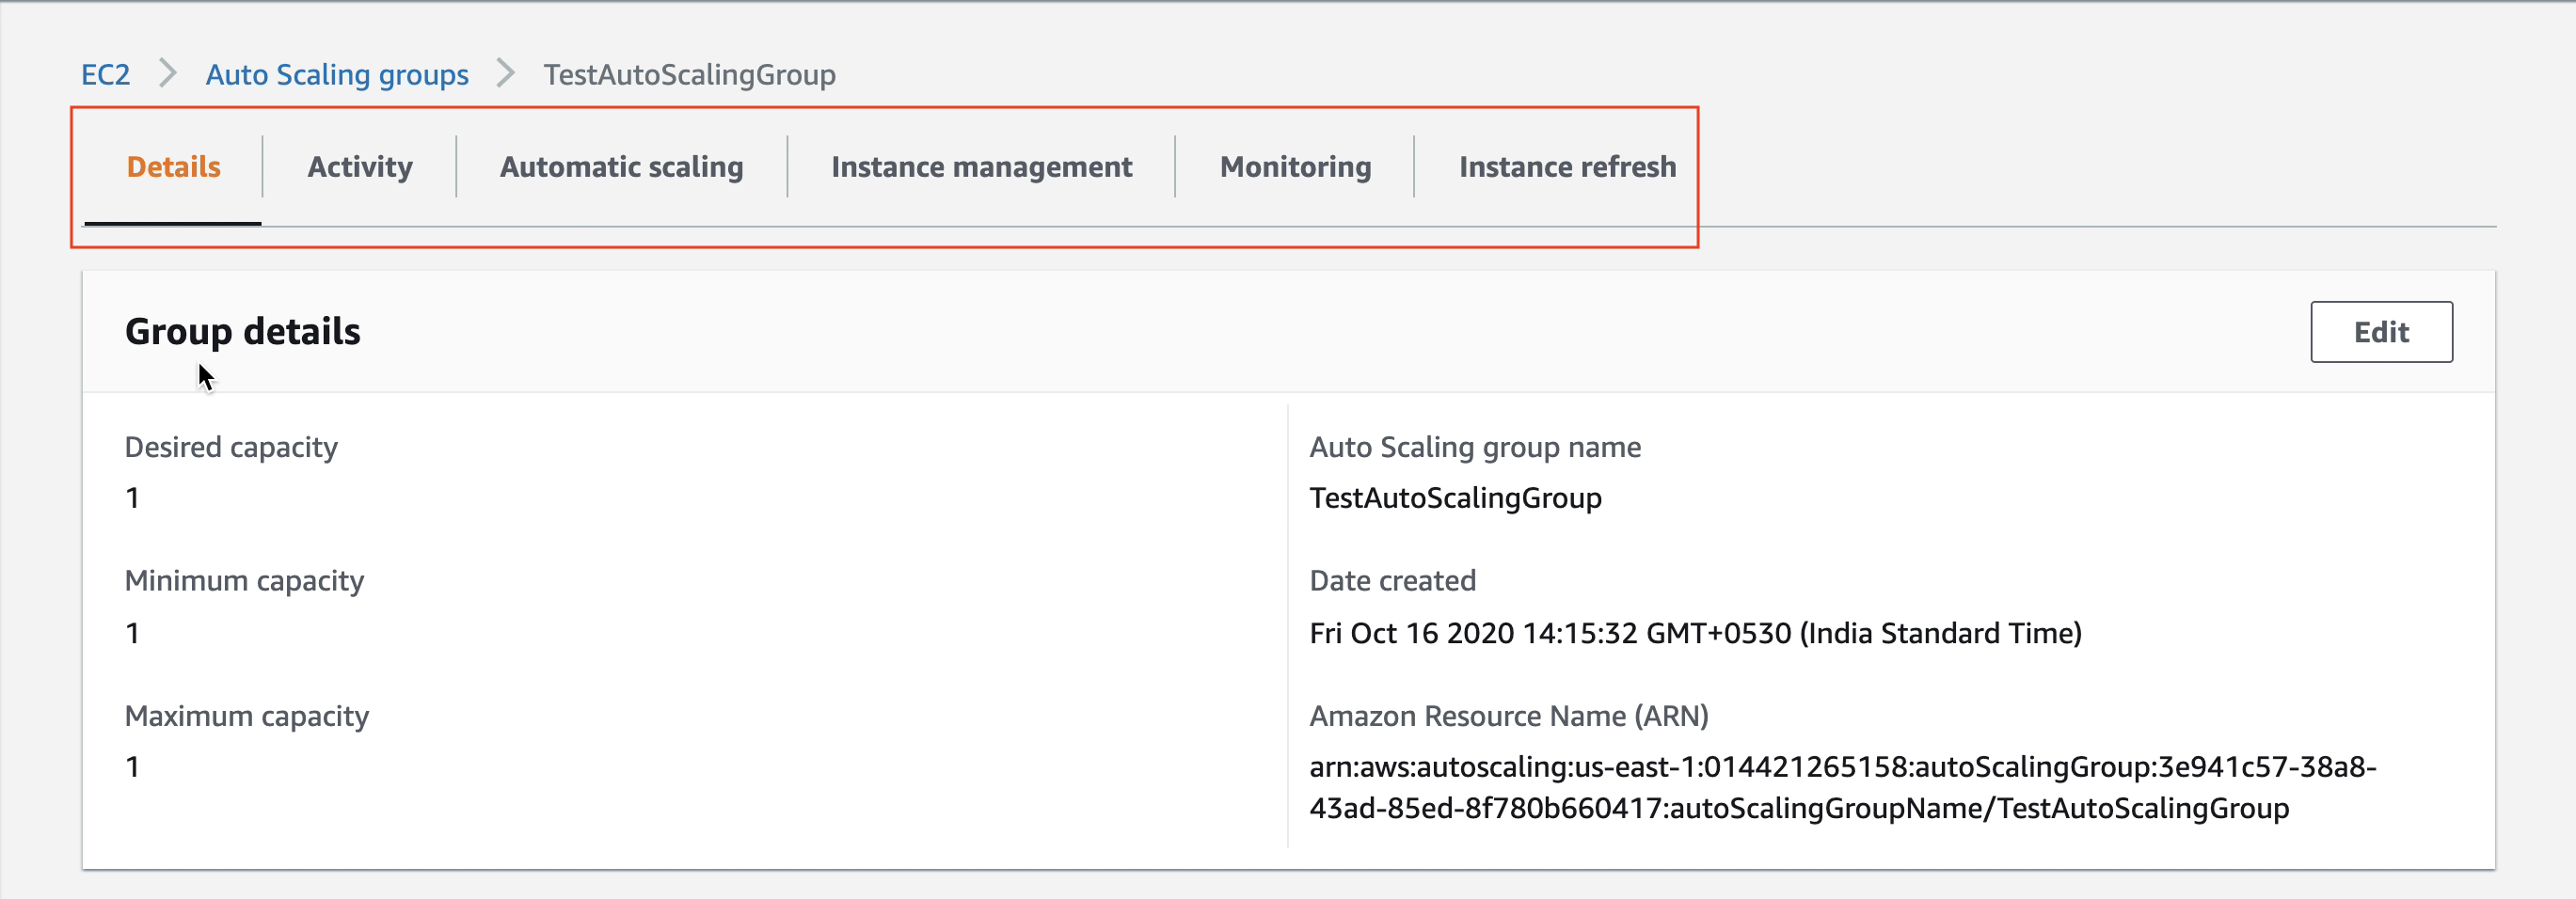
Task: Open the Instance refresh tab
Action: pos(1567,166)
